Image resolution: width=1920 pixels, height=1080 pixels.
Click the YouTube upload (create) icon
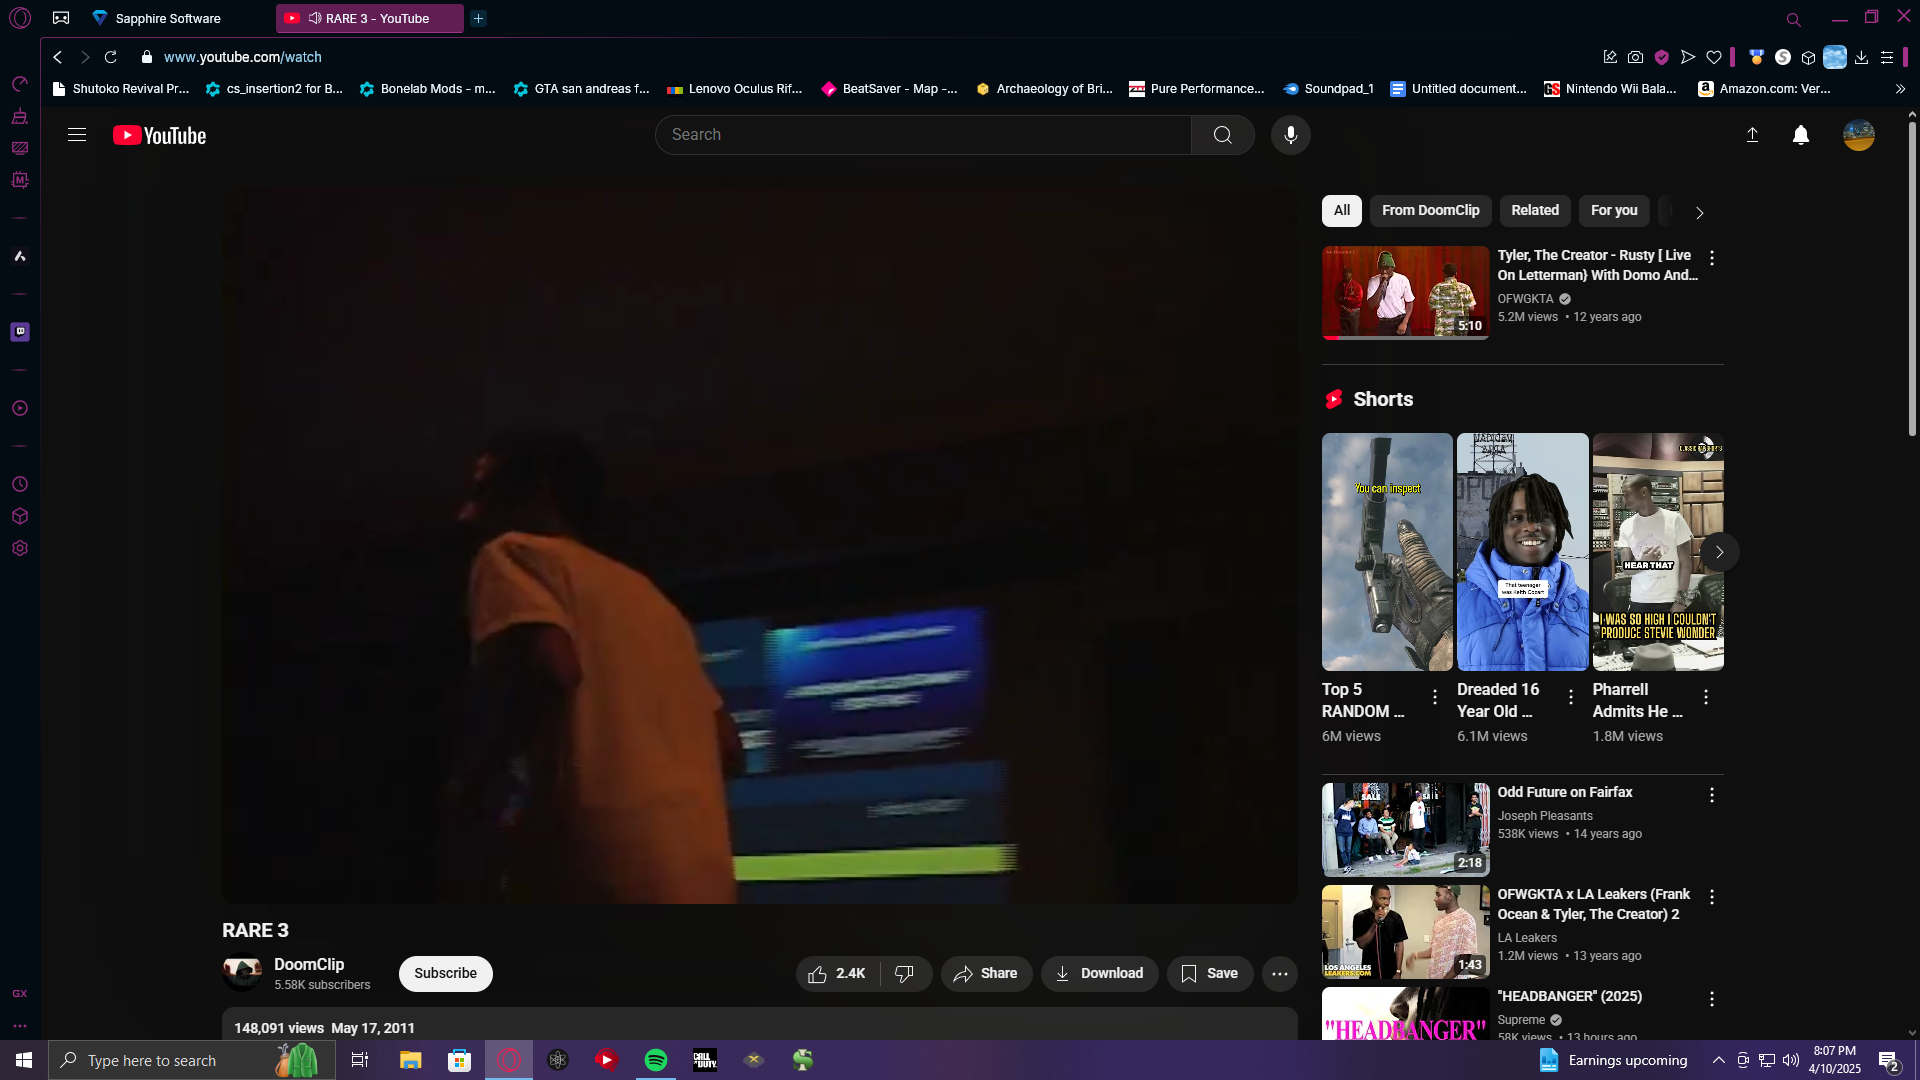(1752, 135)
